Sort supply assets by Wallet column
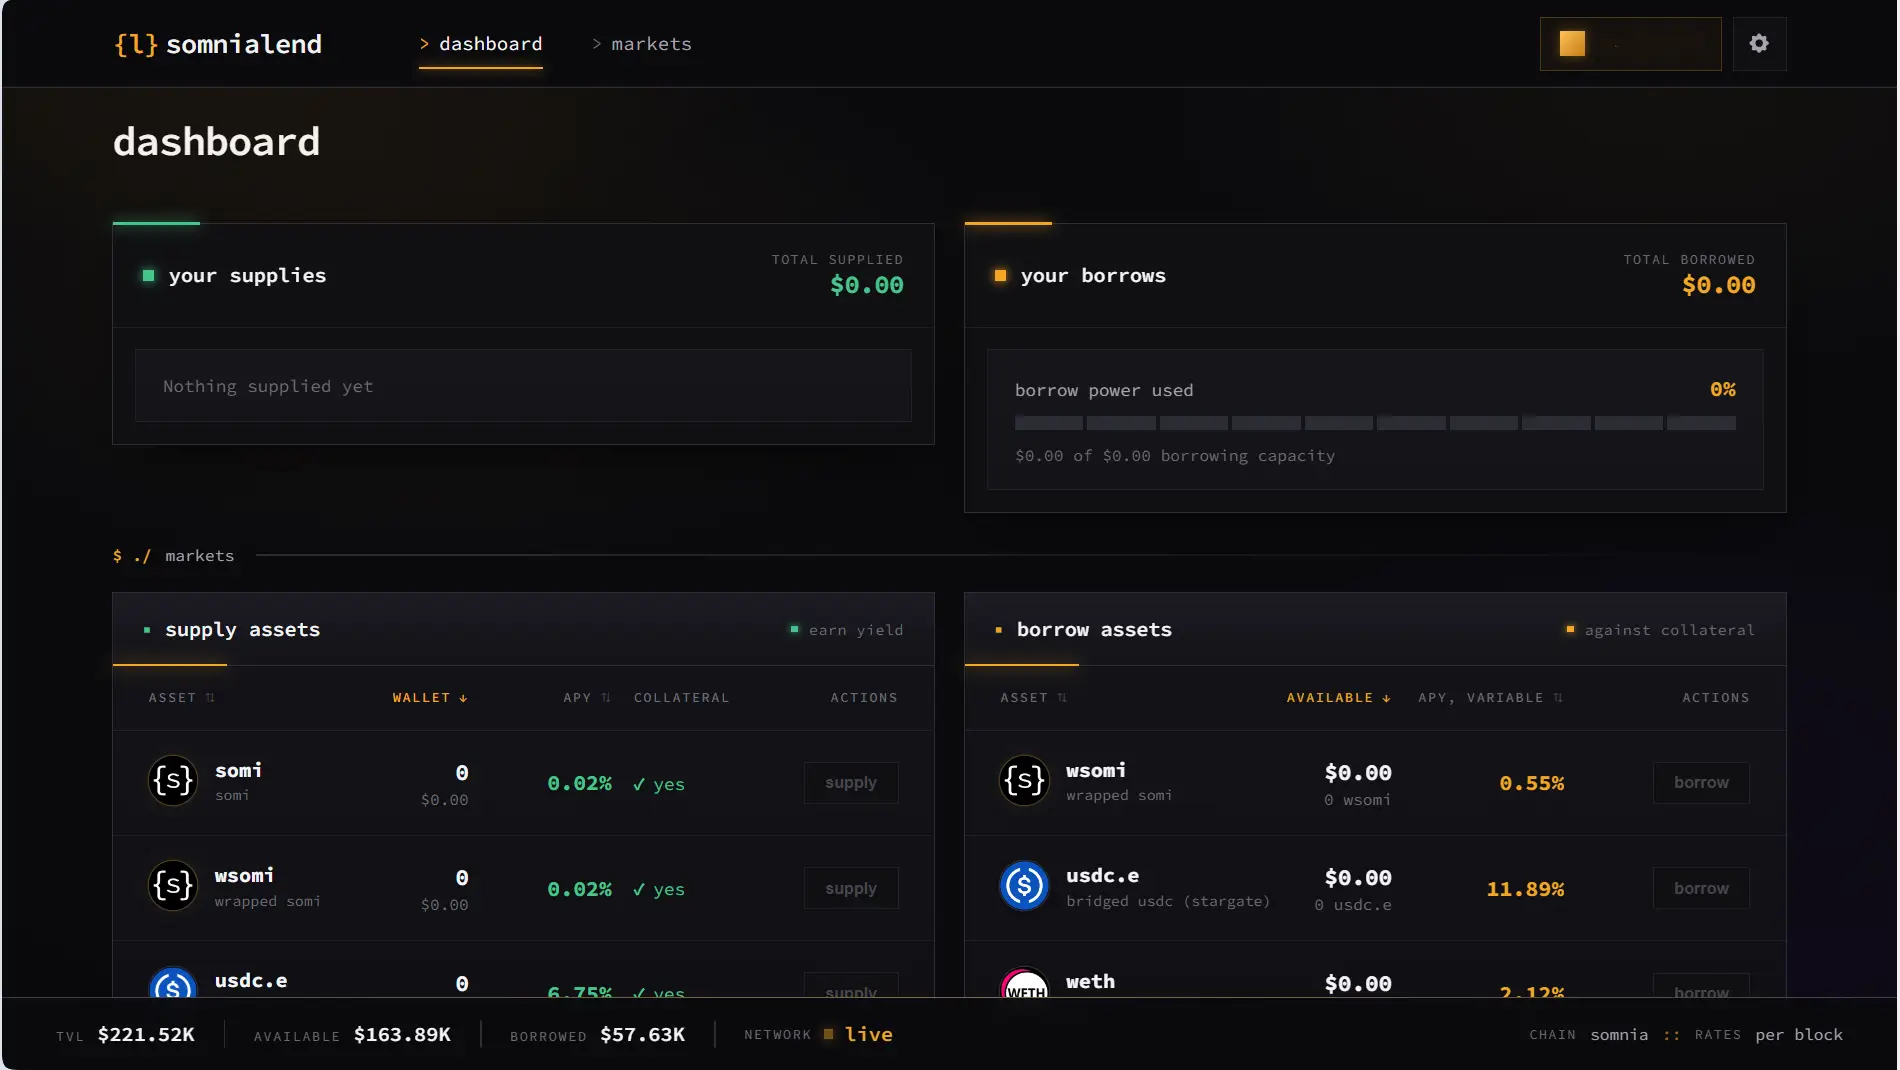Screen dimensions: 1900x1070 [x=430, y=698]
